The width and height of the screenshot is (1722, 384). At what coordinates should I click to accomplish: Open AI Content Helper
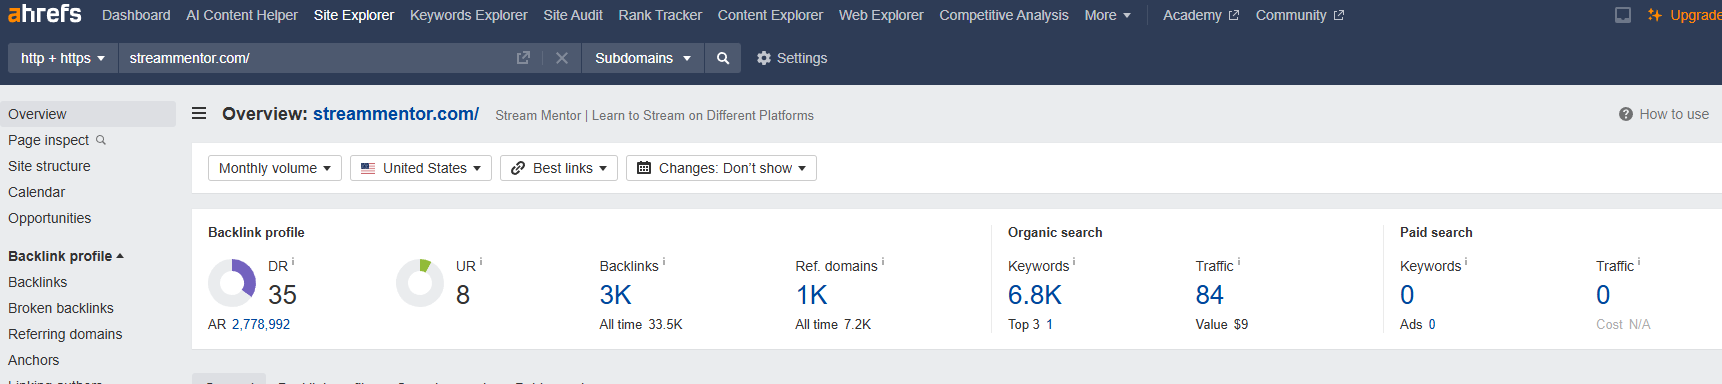point(242,15)
